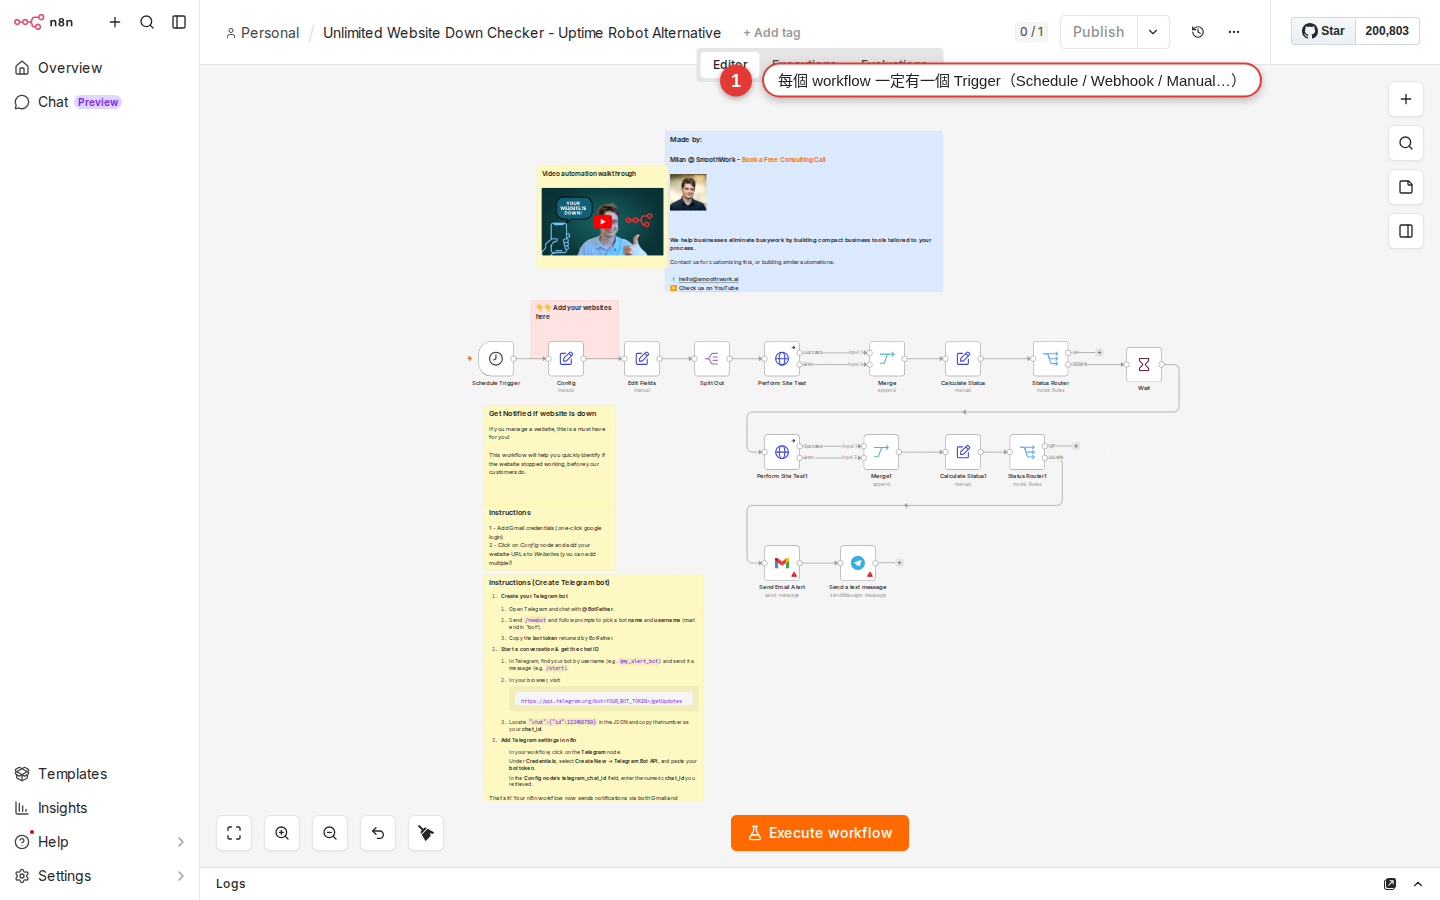Click the Execute workflow button
This screenshot has width=1440, height=900.
click(x=820, y=833)
